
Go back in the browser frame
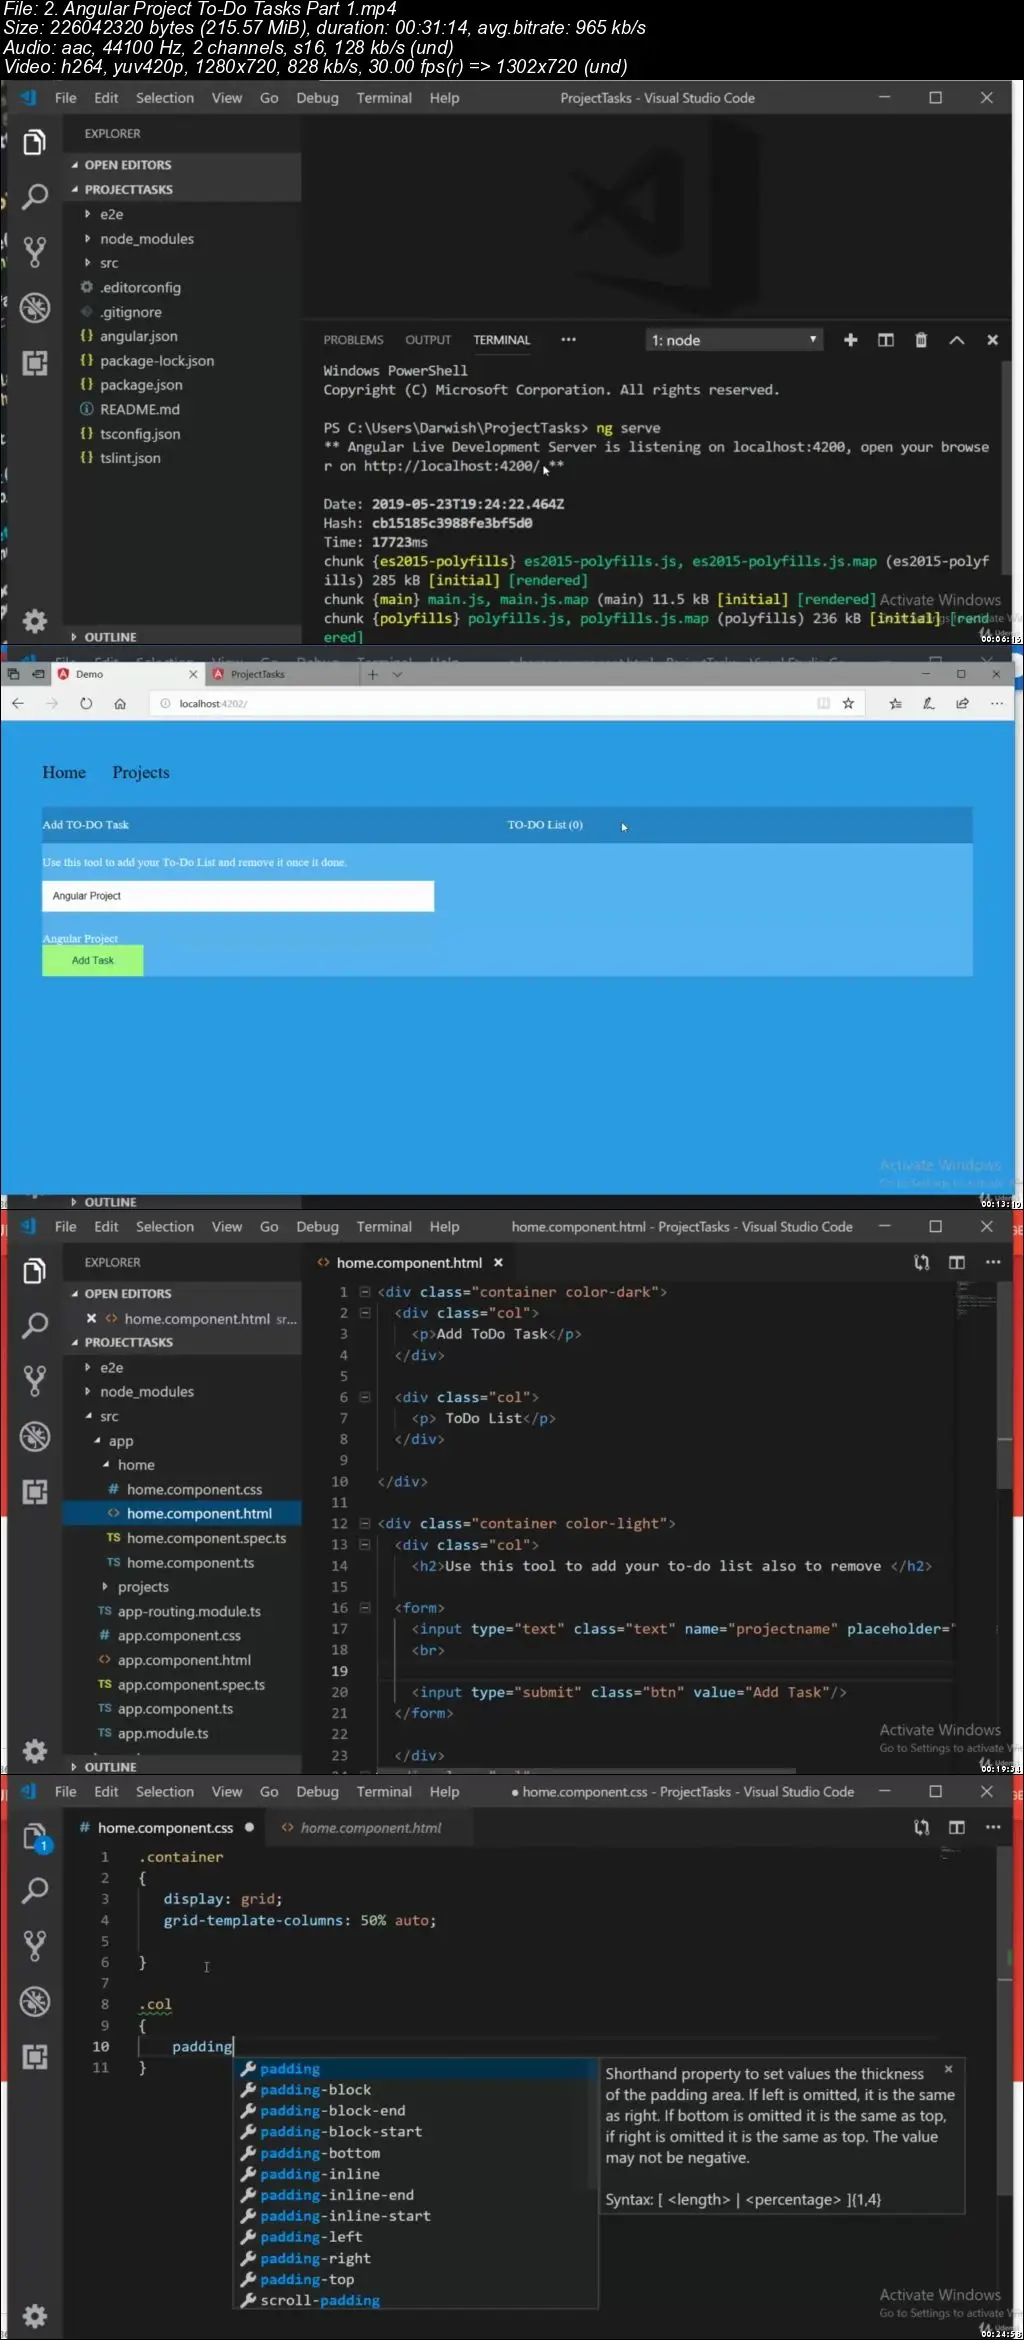18,704
